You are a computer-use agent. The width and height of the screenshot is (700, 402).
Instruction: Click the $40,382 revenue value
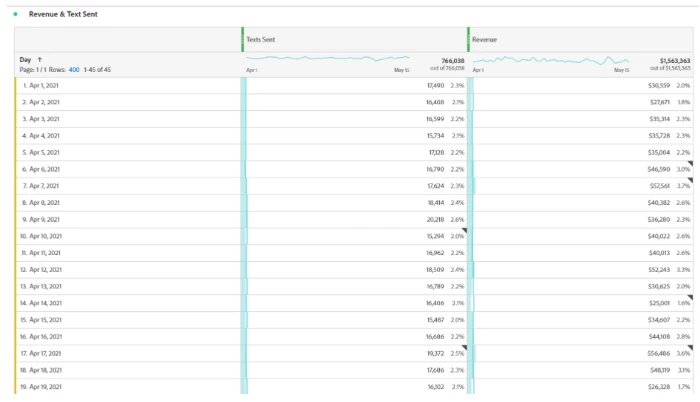(x=659, y=203)
